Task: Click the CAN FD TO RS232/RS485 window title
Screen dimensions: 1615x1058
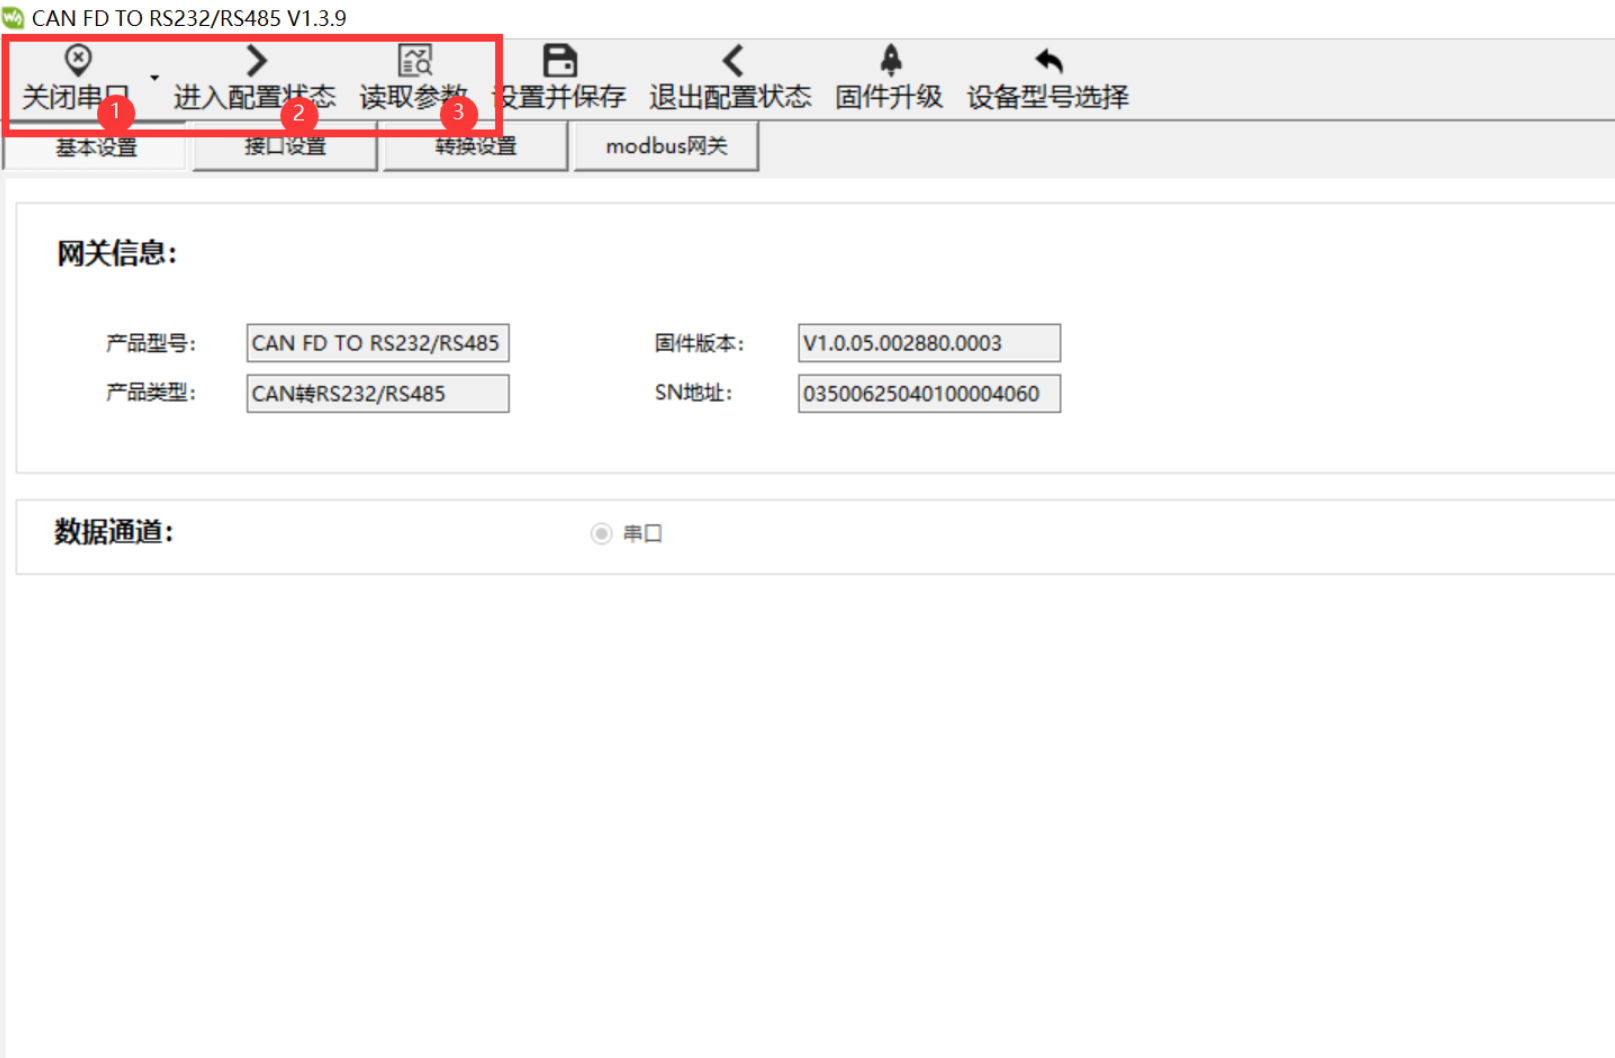Action: pos(189,18)
